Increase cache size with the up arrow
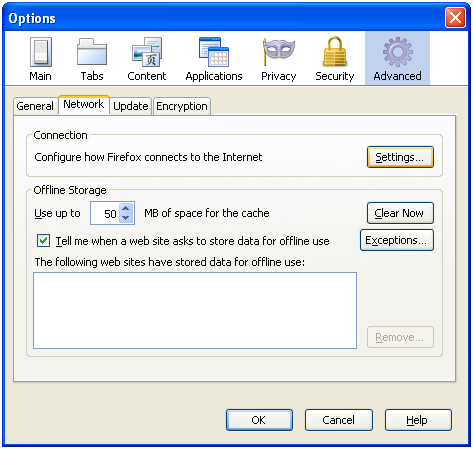 (126, 209)
